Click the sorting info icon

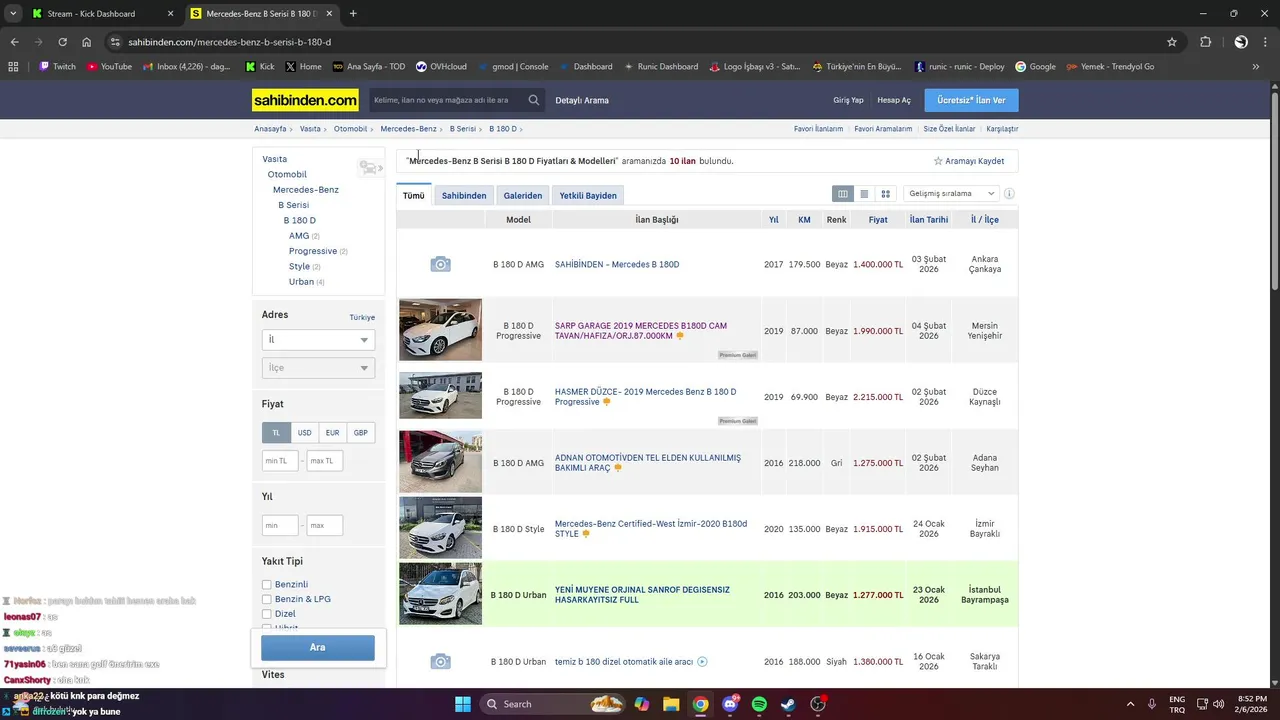coord(1009,194)
